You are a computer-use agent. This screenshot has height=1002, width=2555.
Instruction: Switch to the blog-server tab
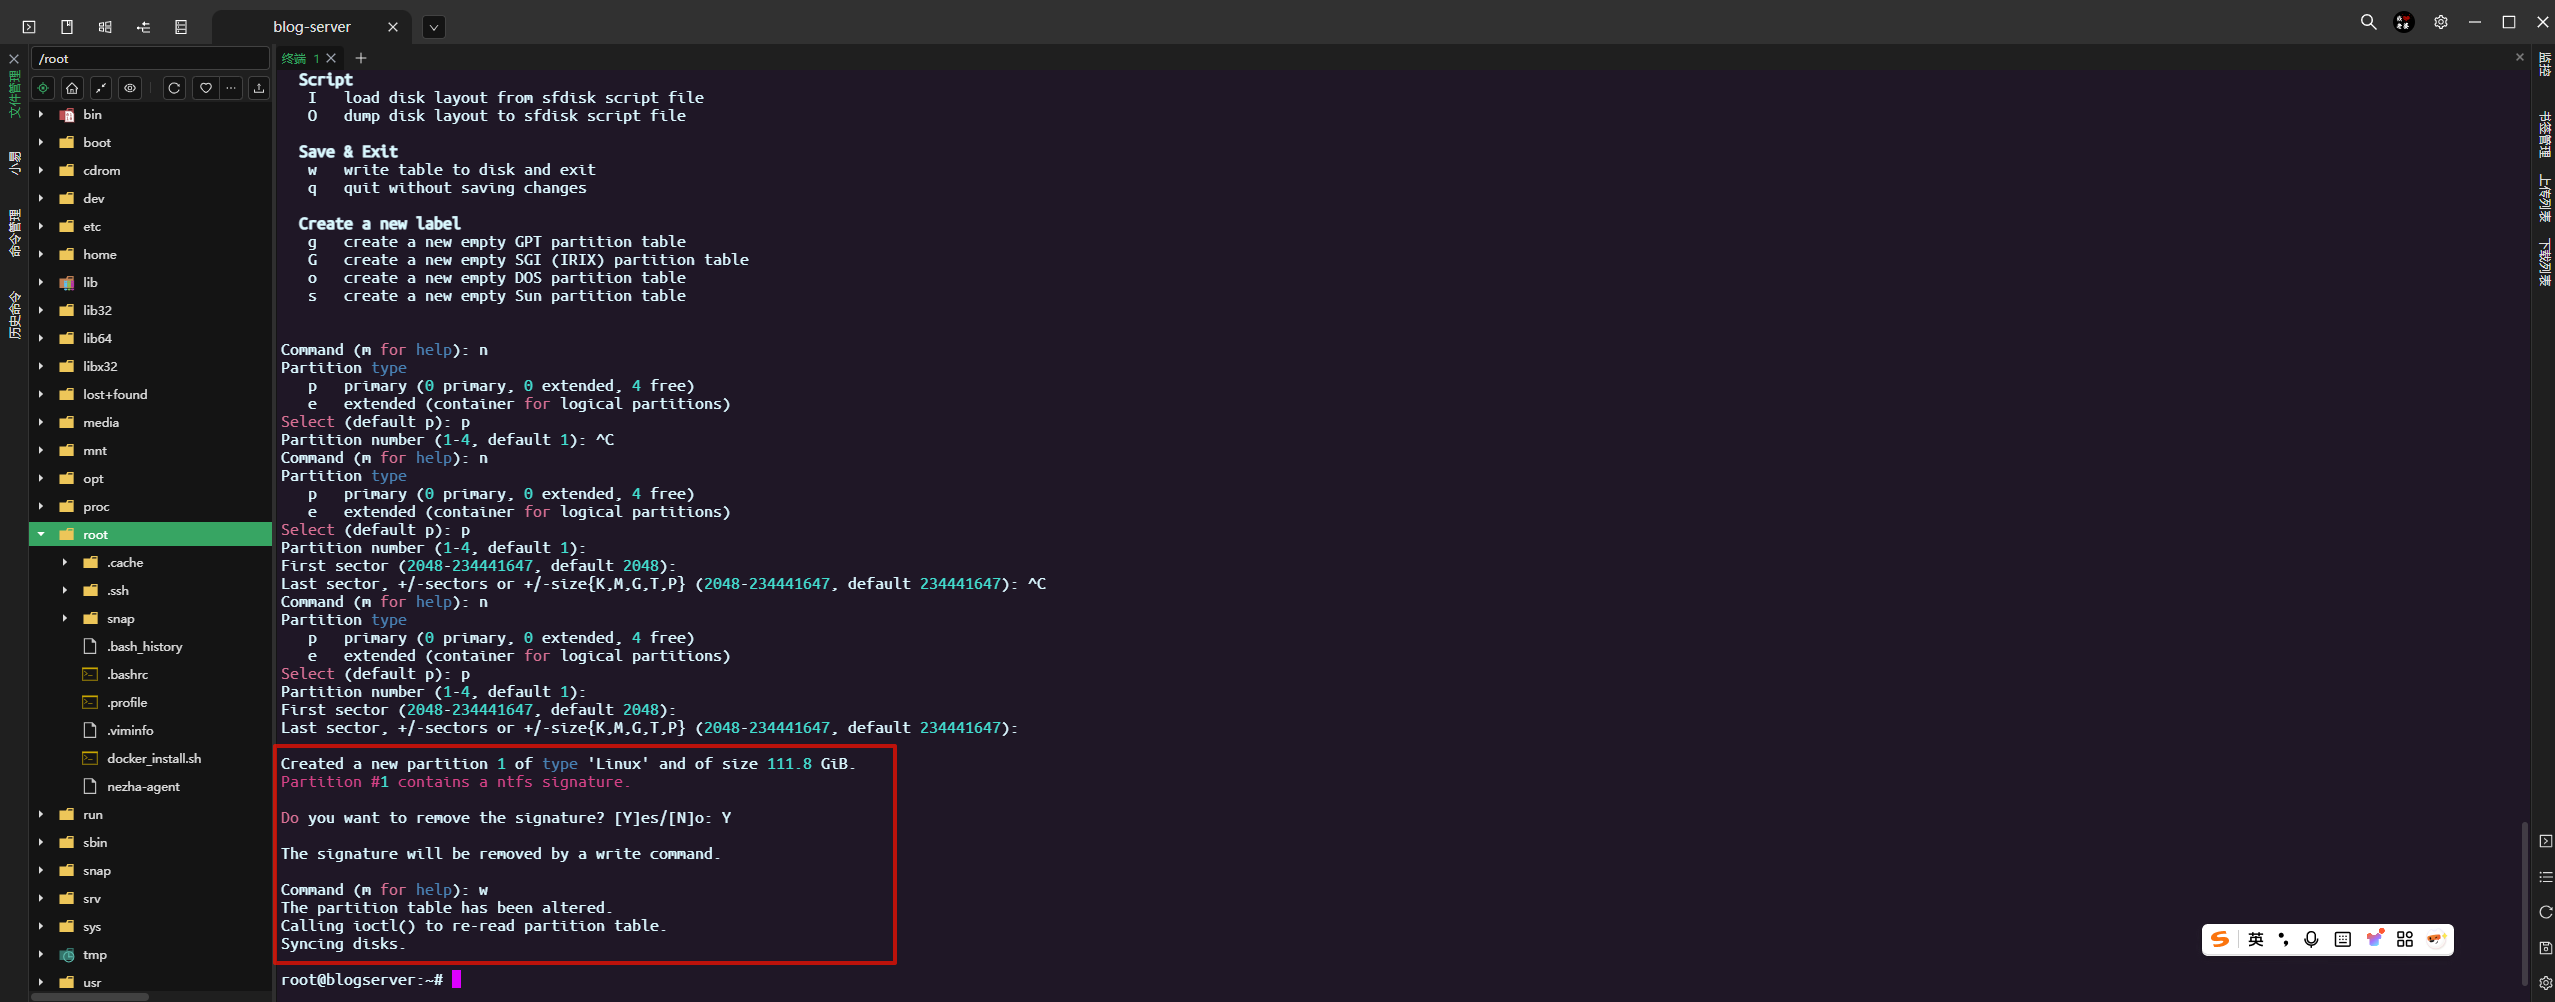click(311, 27)
